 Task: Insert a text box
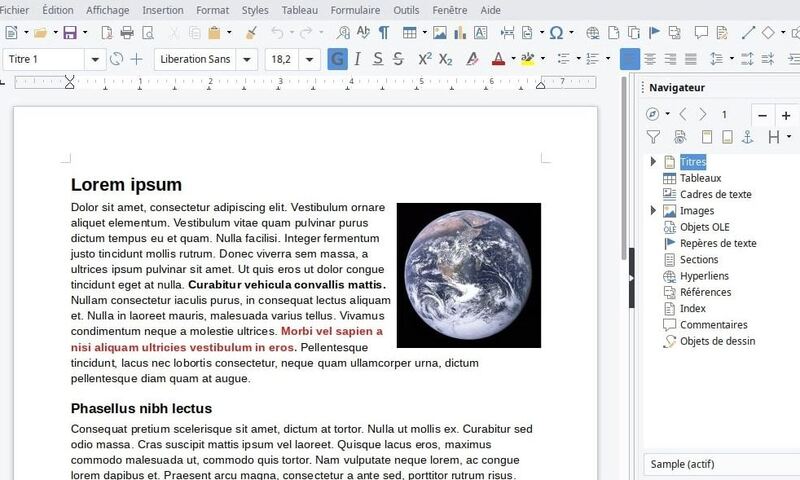point(480,33)
